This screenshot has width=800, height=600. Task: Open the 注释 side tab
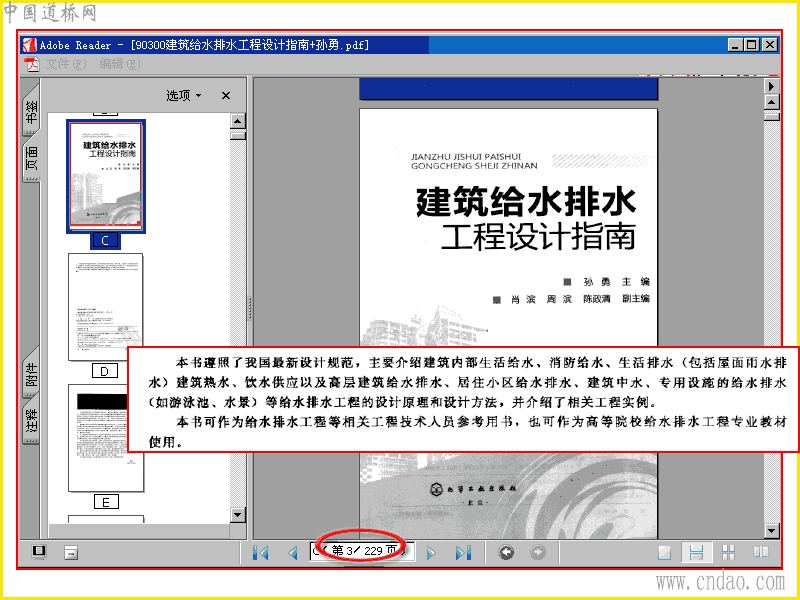click(31, 420)
